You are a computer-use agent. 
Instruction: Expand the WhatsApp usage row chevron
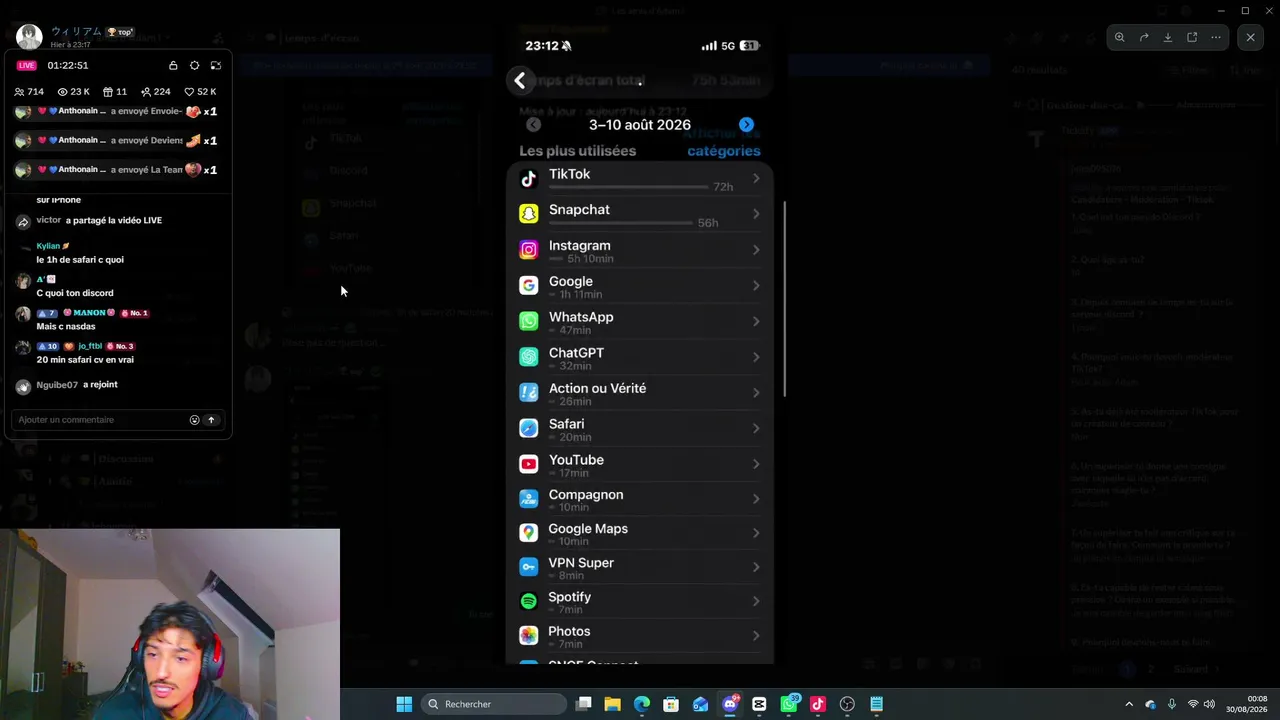(756, 322)
